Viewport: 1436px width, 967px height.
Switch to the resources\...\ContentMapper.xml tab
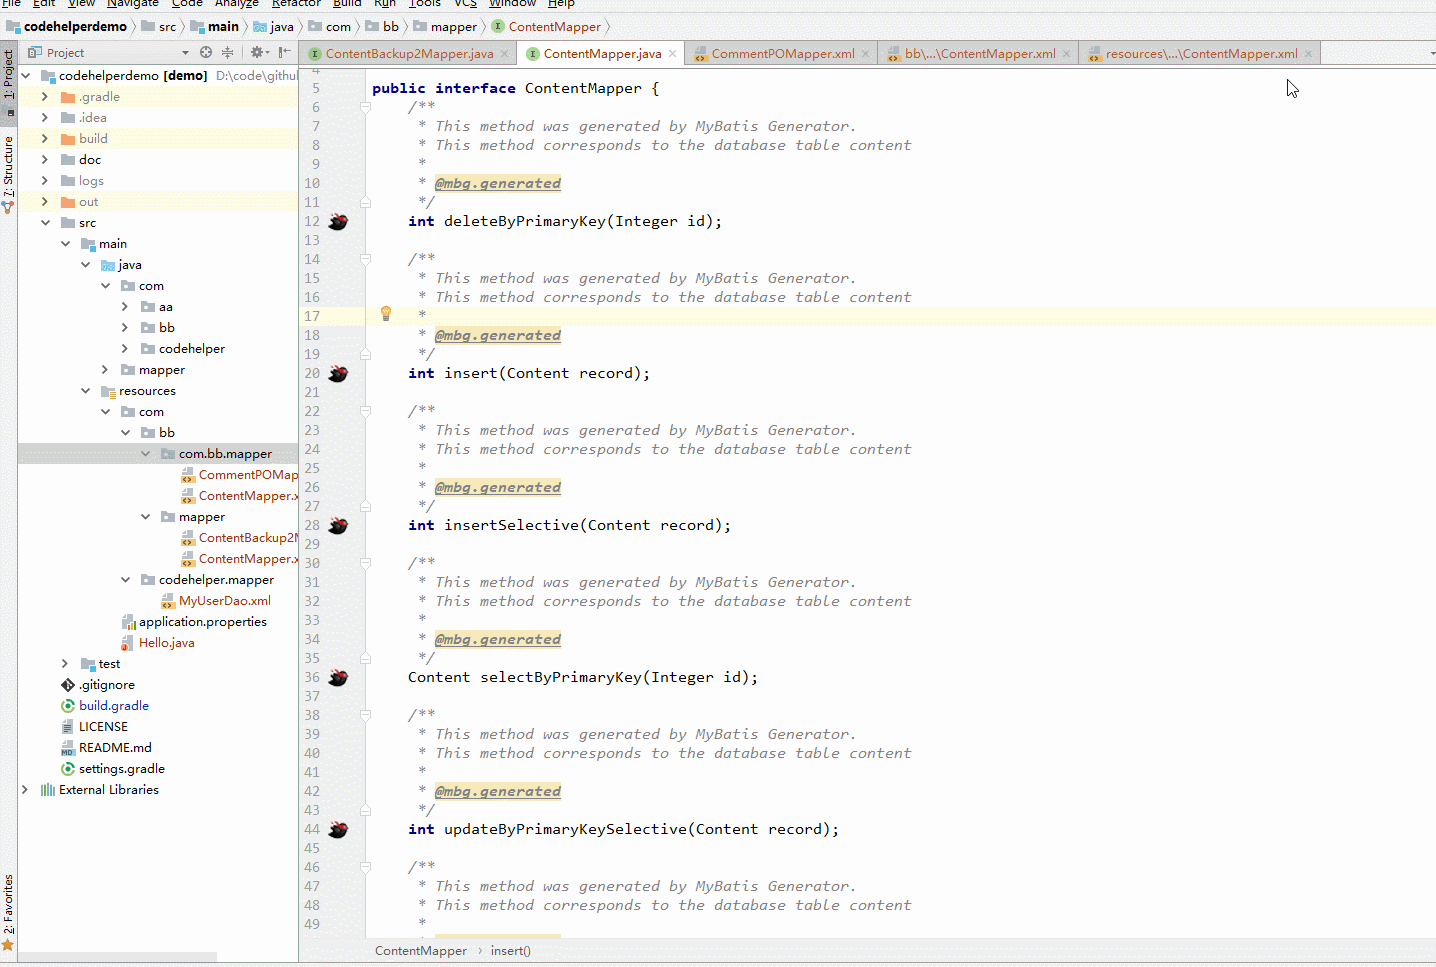(1201, 54)
